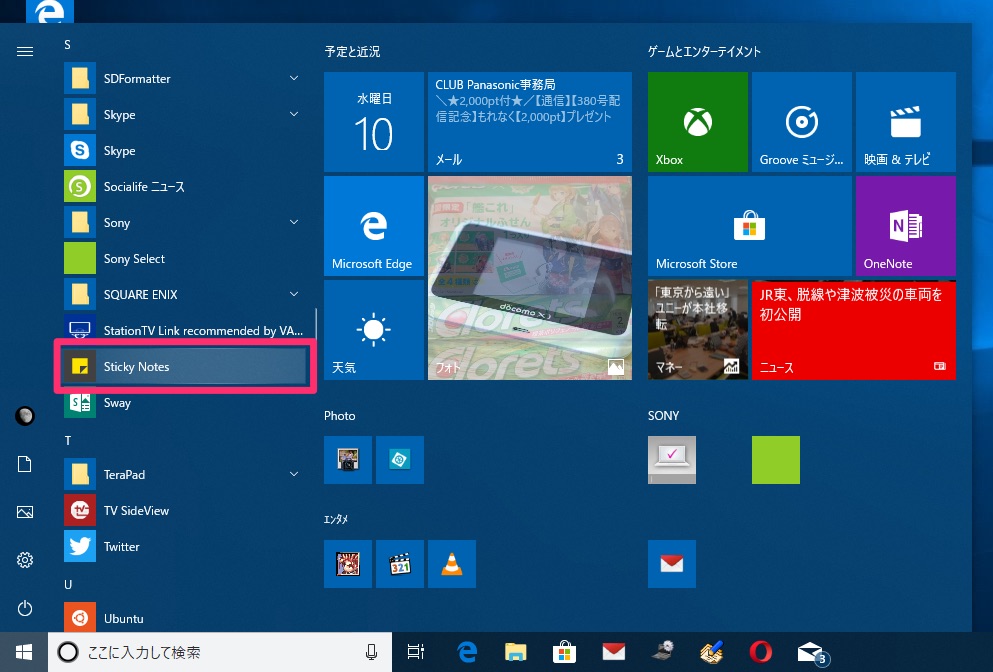Click the 予定と近況 group title
The width and height of the screenshot is (993, 672).
[352, 51]
